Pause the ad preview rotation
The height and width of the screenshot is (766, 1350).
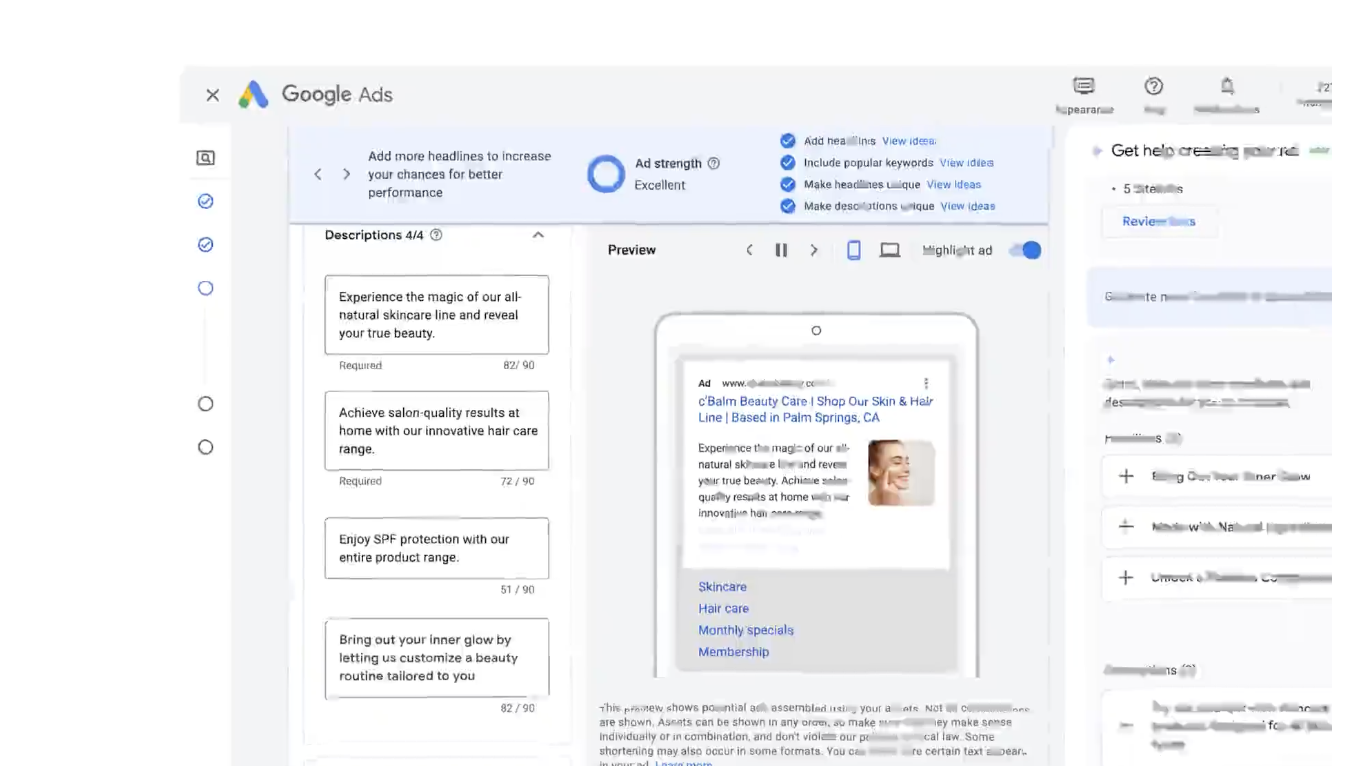click(781, 250)
